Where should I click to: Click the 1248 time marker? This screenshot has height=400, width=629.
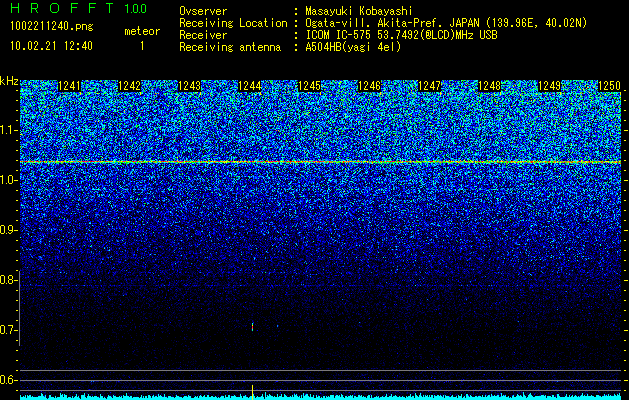tap(489, 86)
